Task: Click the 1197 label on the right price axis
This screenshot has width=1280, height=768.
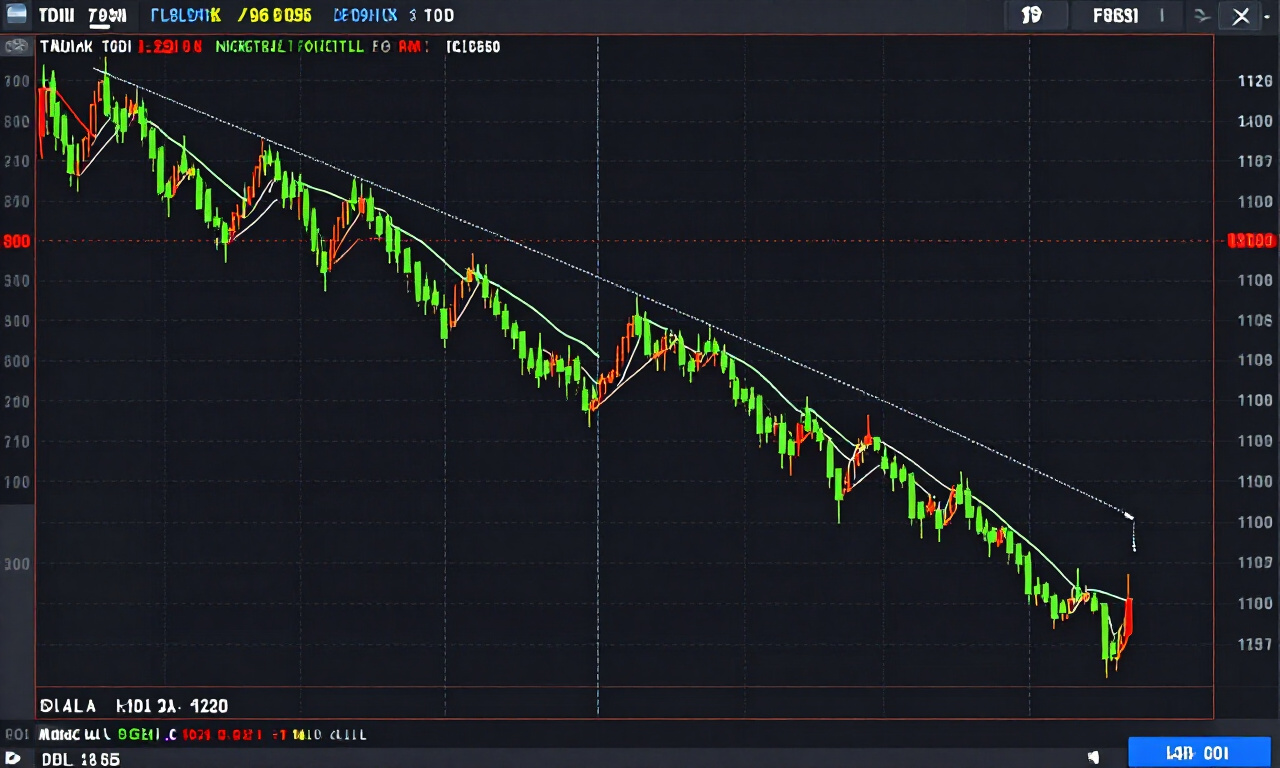Action: pos(1254,644)
